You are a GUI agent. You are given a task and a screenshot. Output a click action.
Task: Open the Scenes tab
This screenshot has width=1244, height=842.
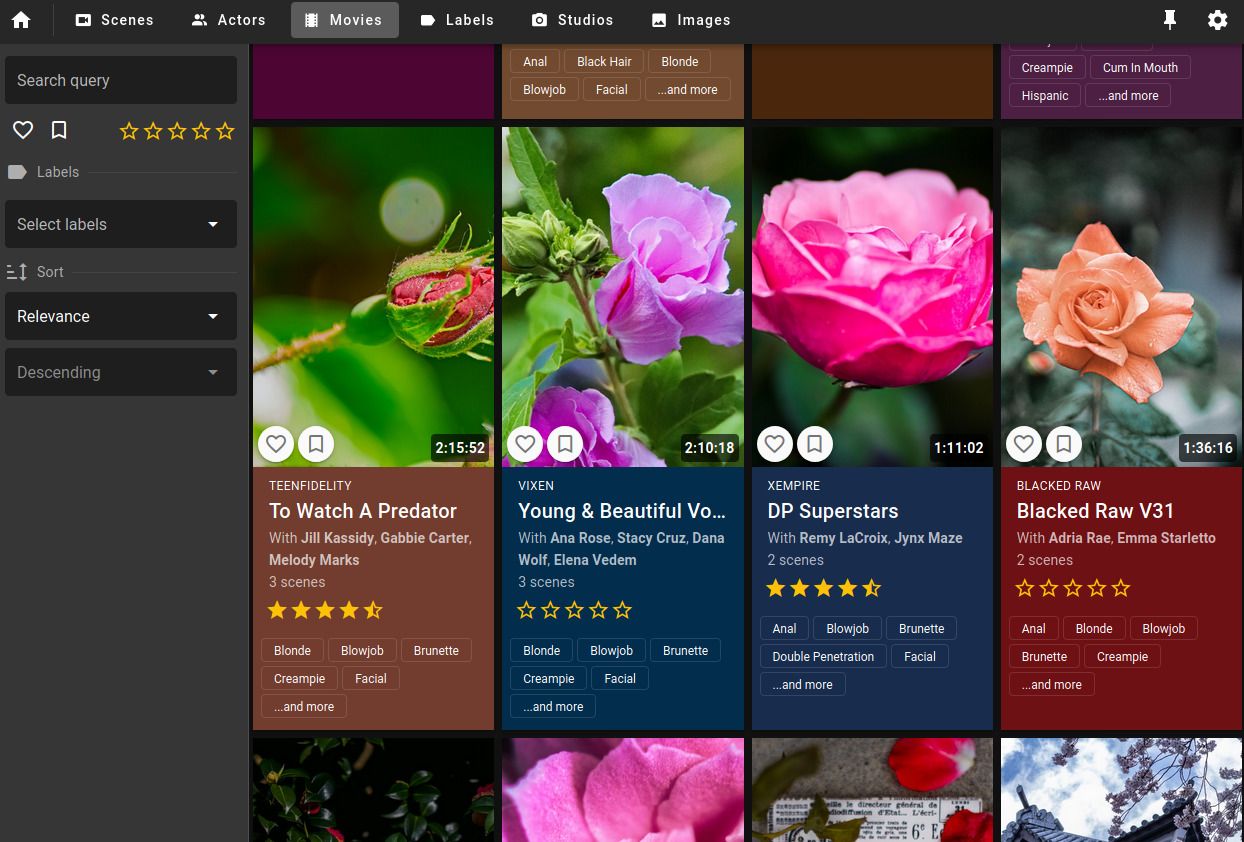click(115, 20)
